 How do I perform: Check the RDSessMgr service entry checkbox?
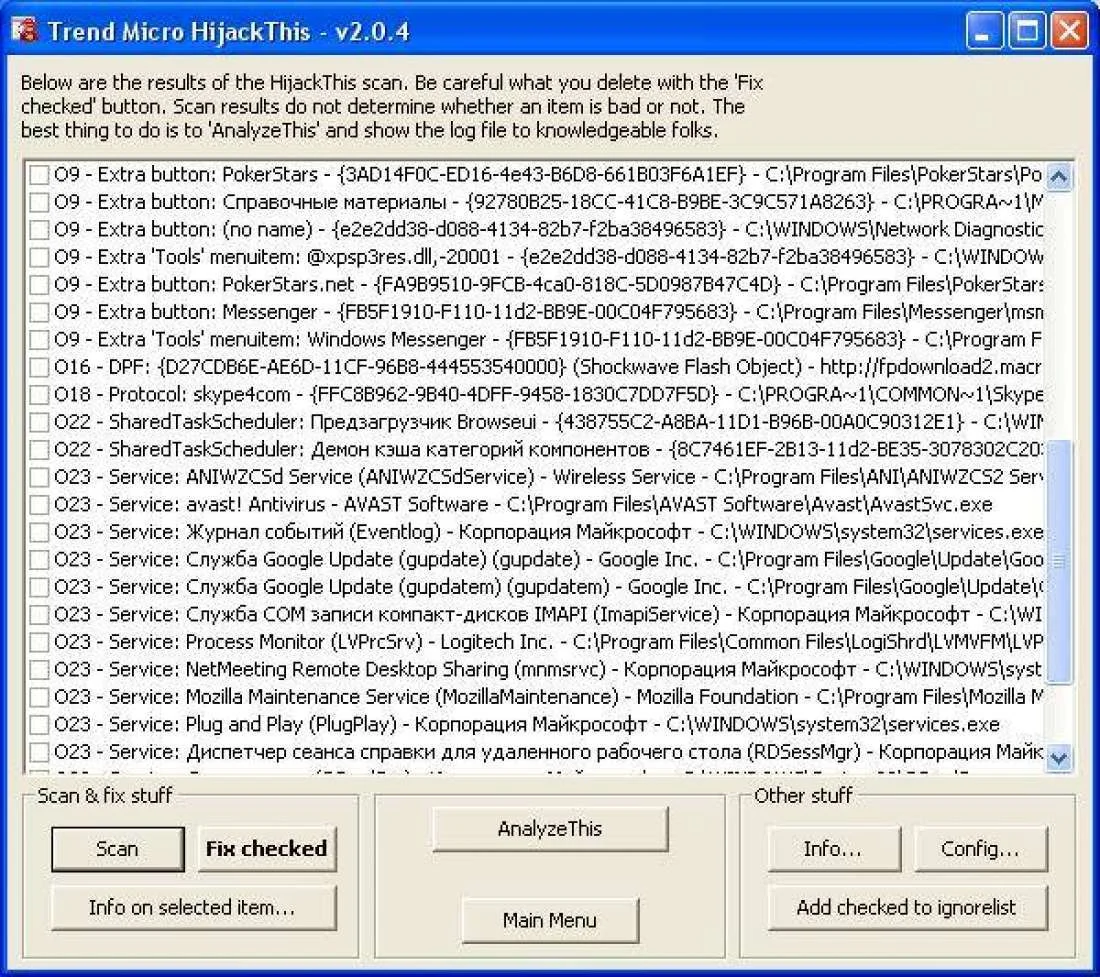(39, 752)
